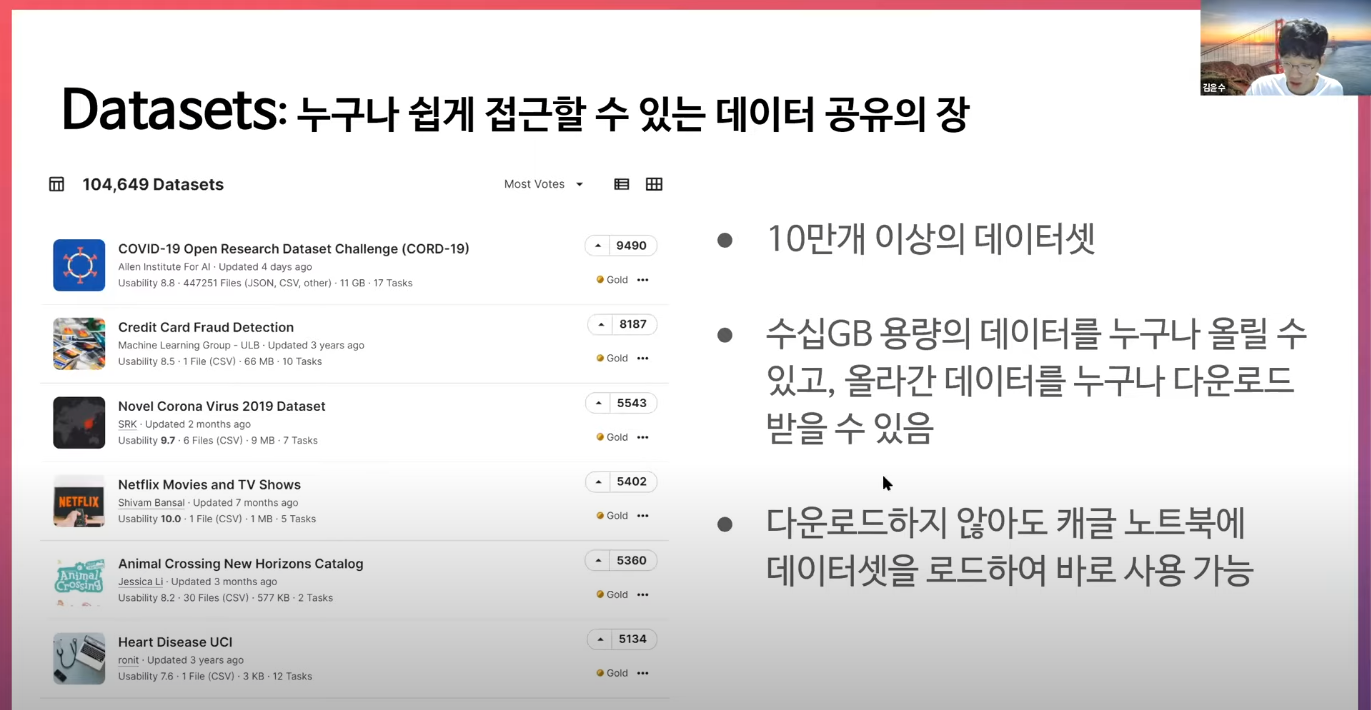The width and height of the screenshot is (1371, 710).
Task: Click text 'Allen Institute For AI'
Action: (x=164, y=267)
